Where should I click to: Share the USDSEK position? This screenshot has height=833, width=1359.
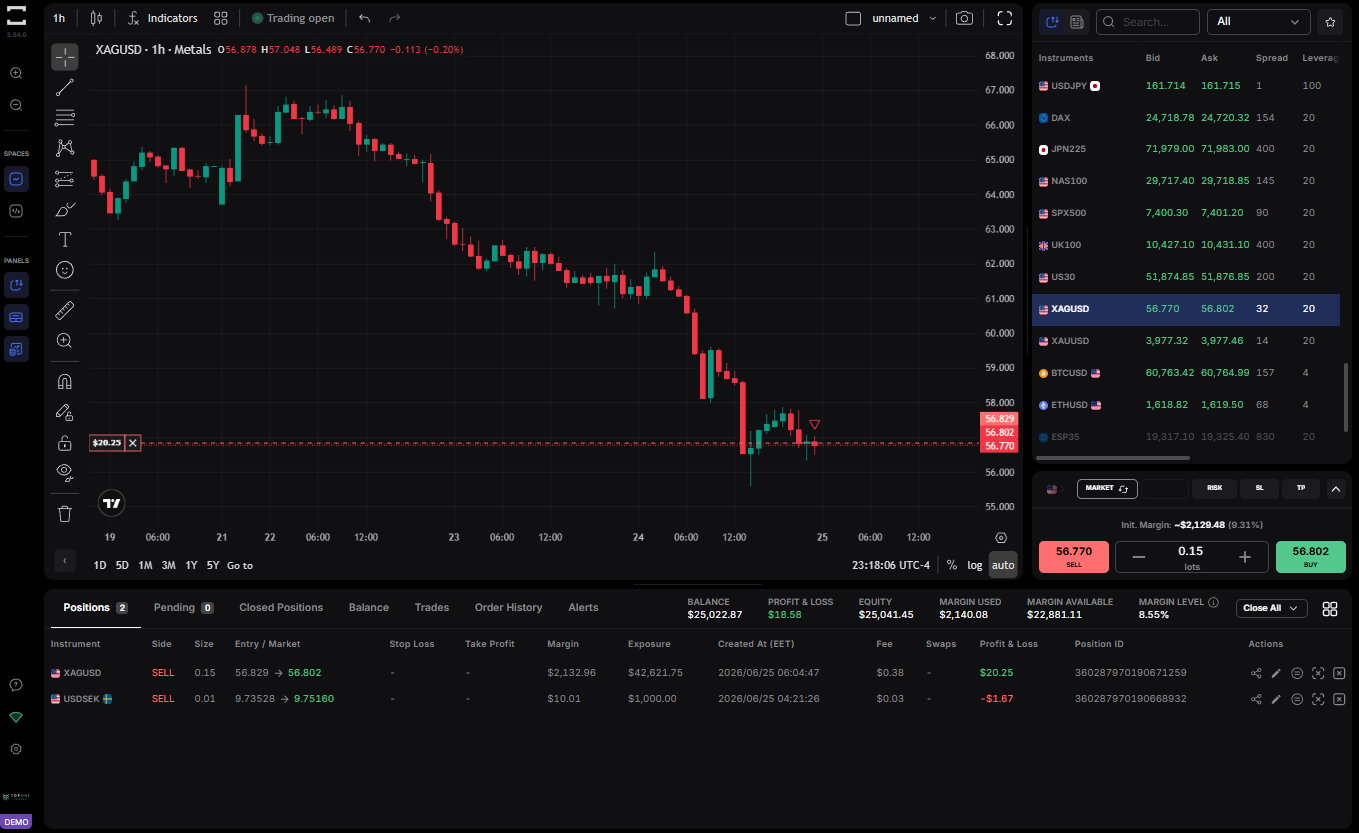click(1256, 699)
